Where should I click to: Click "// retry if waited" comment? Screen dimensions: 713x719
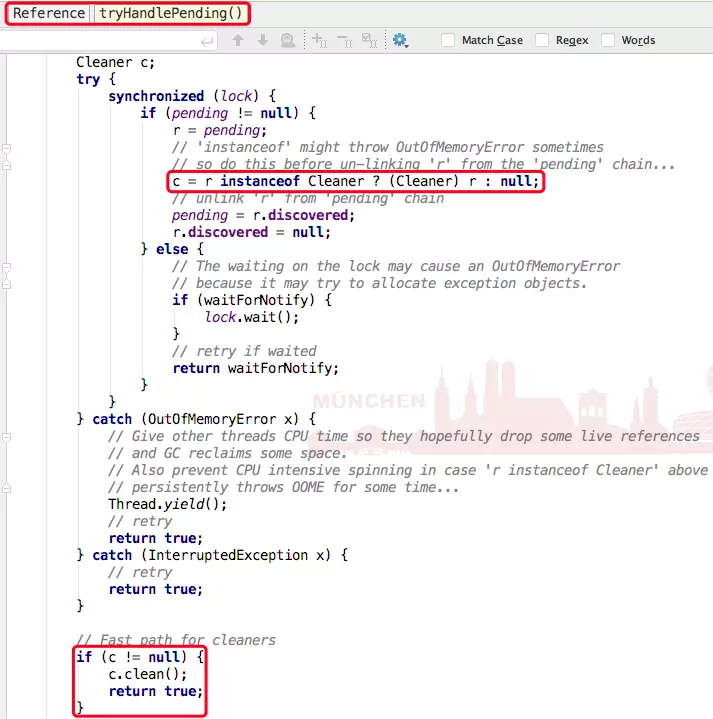tap(244, 351)
